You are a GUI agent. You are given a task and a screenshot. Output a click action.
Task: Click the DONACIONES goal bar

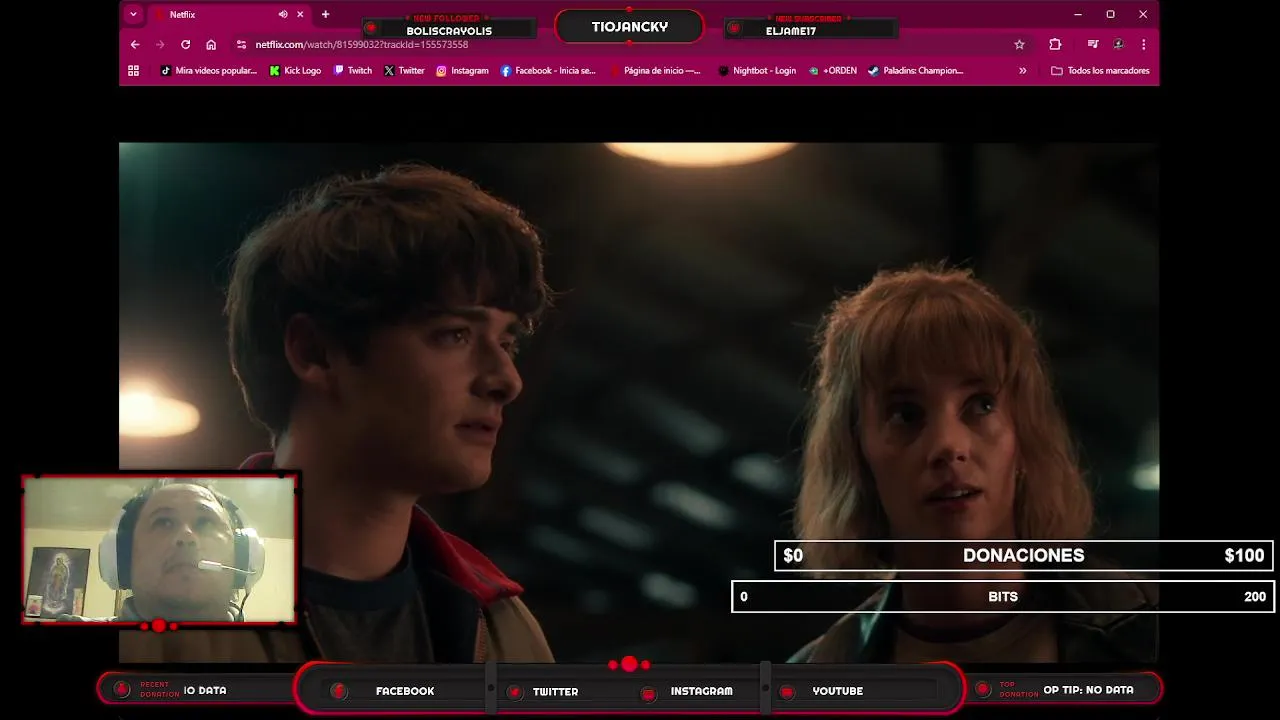[x=1024, y=556]
